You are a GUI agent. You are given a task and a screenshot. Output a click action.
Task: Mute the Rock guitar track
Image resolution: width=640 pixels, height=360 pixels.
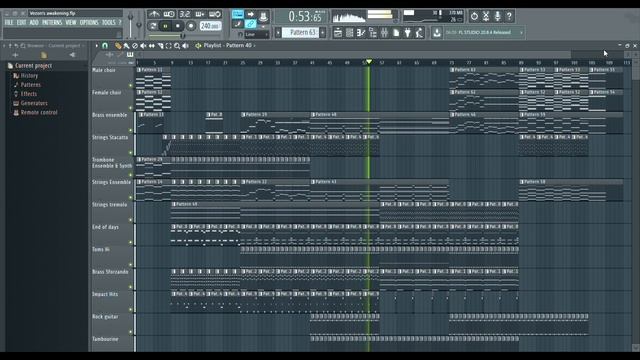131,332
